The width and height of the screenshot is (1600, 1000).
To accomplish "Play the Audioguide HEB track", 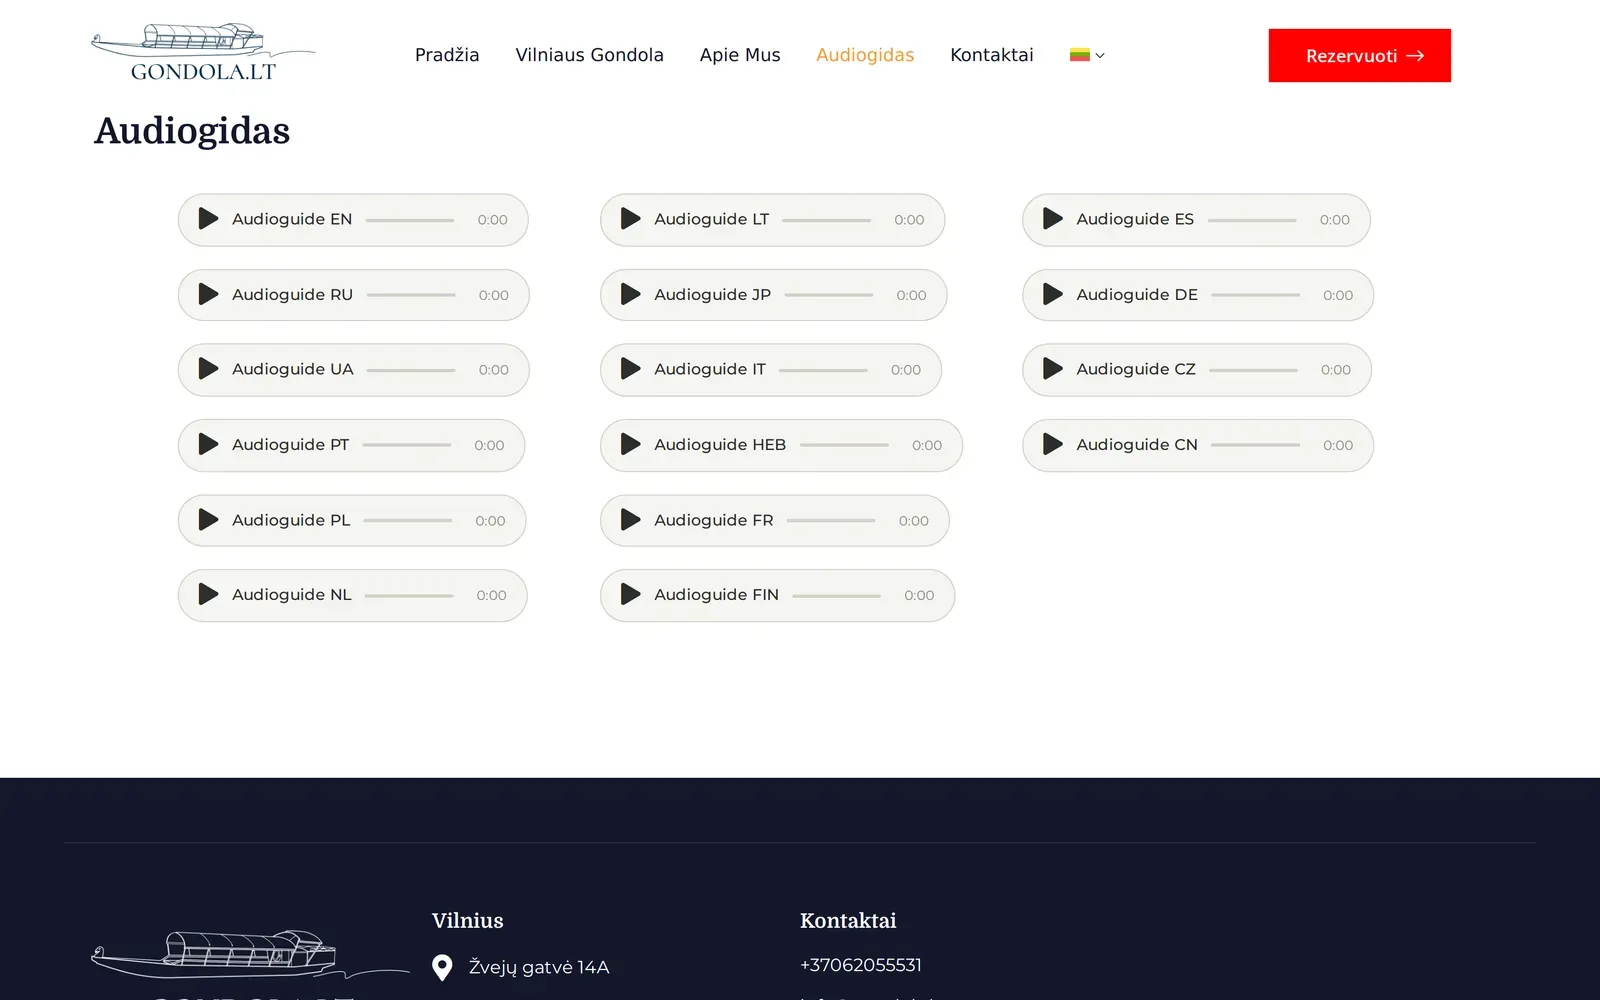I will pyautogui.click(x=630, y=444).
